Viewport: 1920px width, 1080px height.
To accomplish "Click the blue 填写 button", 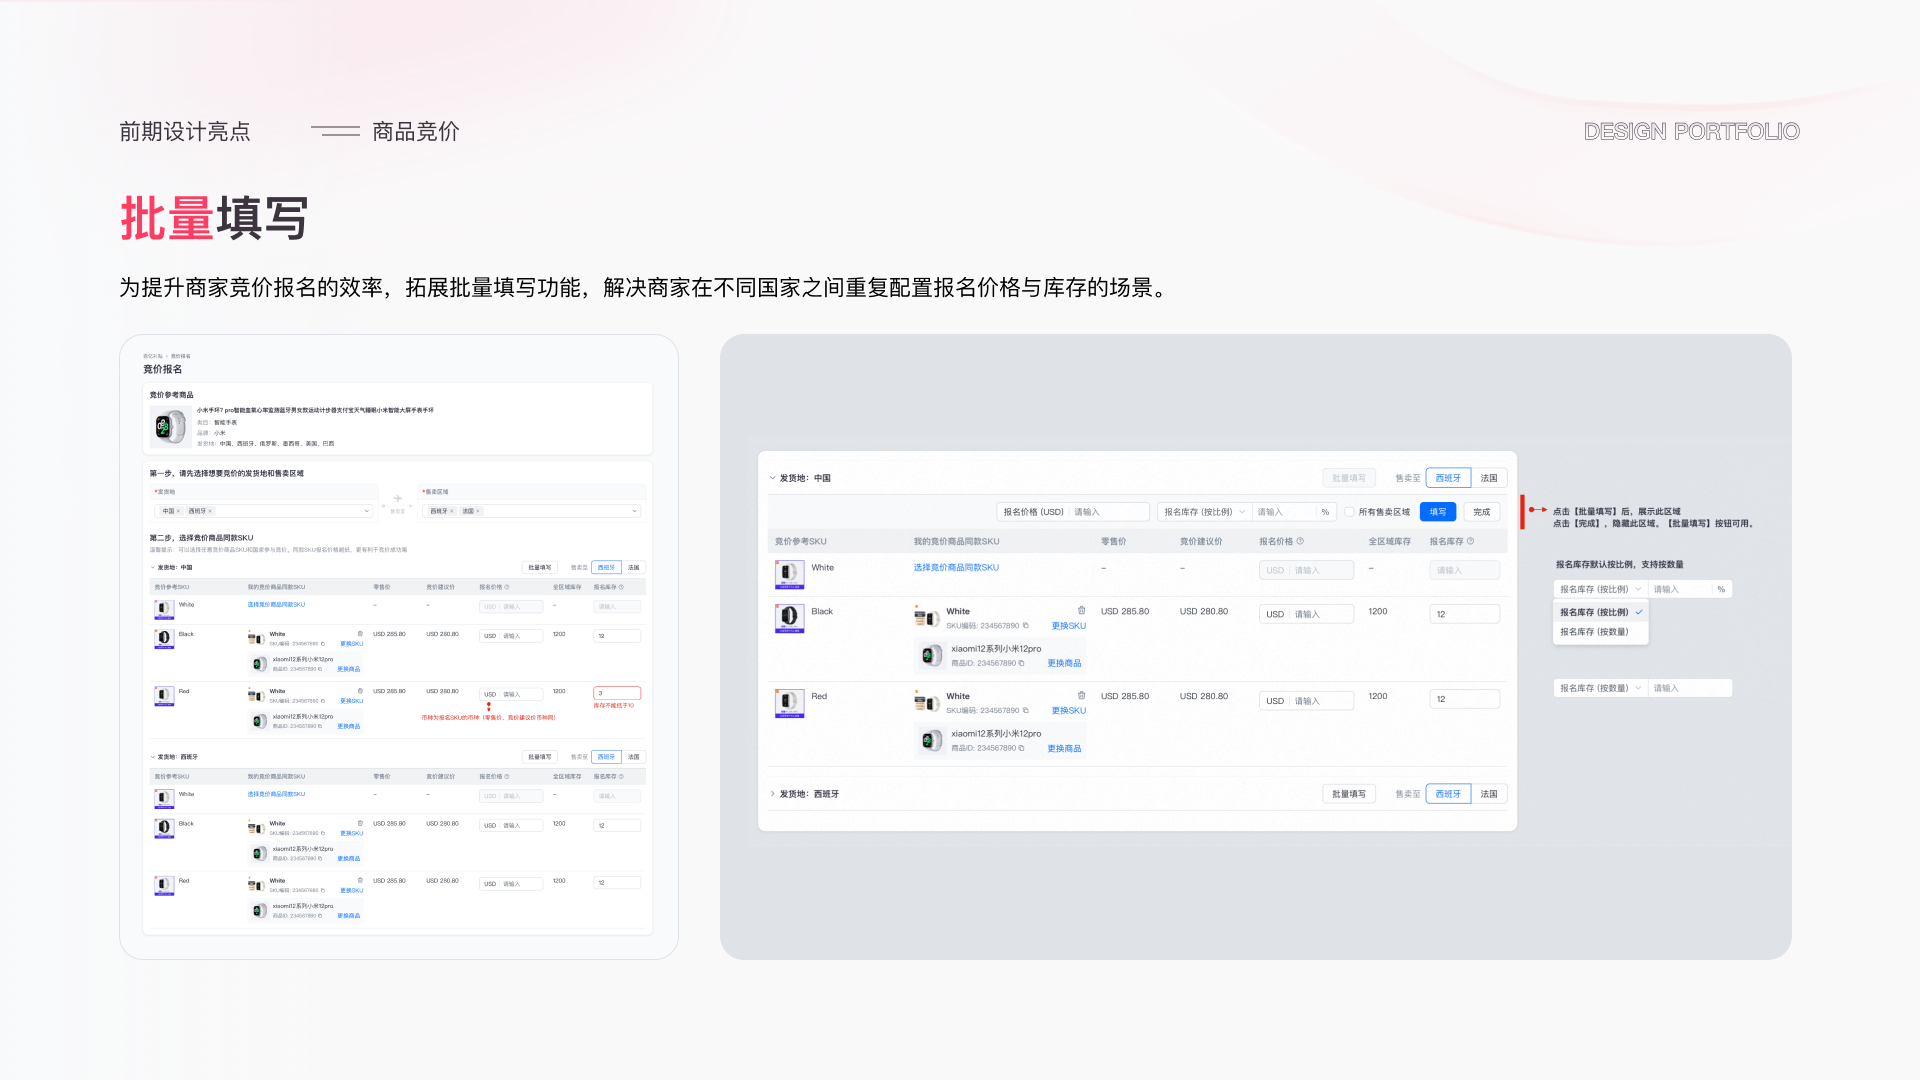I will [1438, 512].
